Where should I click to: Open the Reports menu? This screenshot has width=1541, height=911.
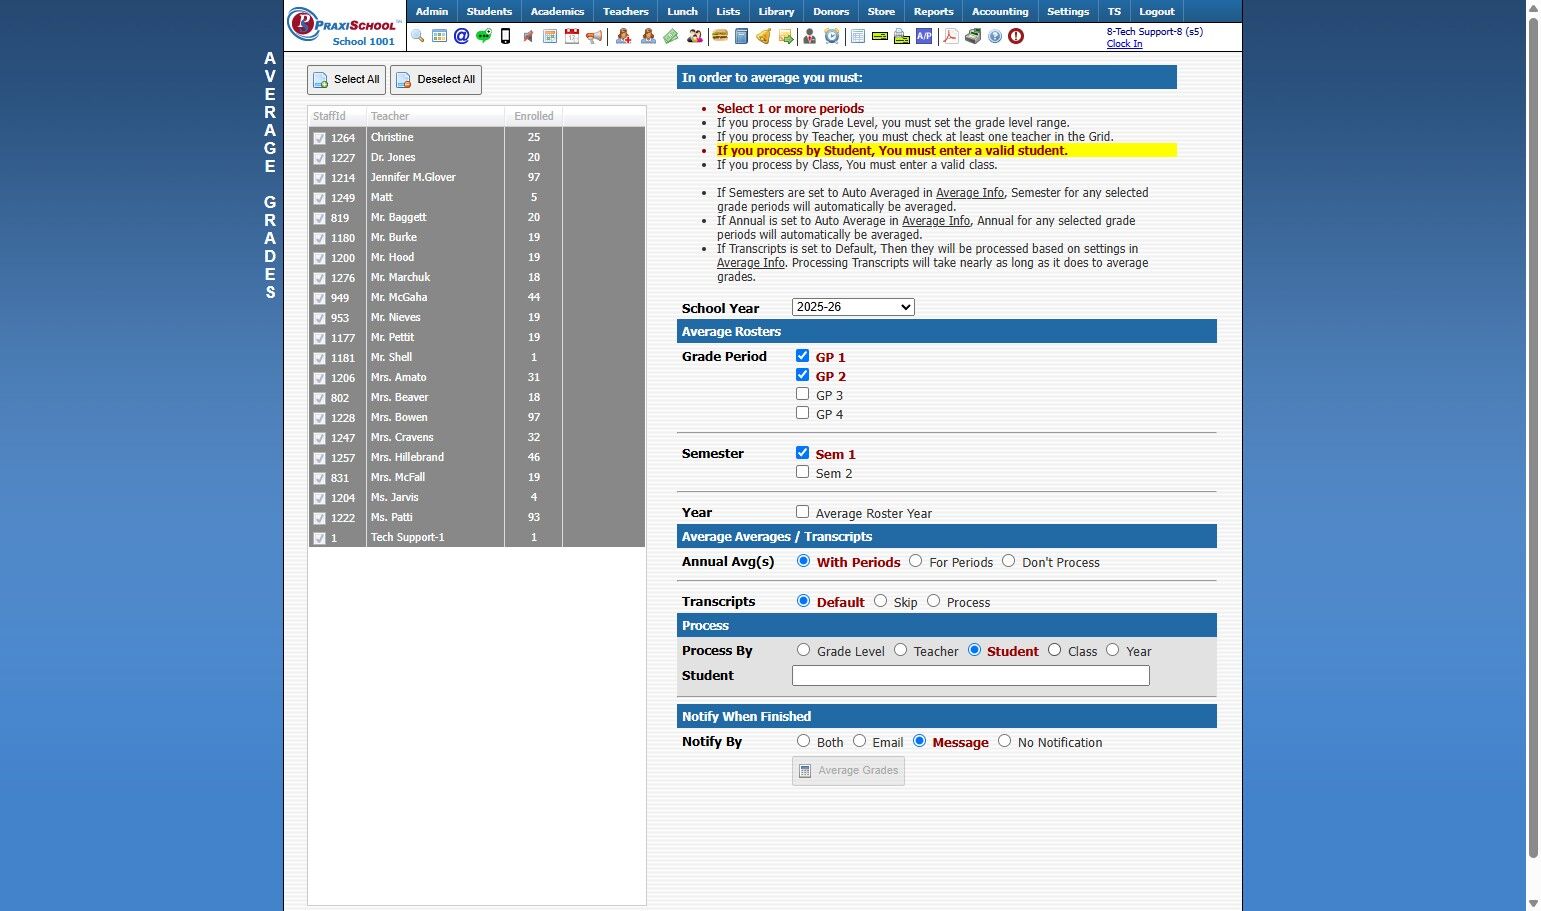click(x=933, y=11)
